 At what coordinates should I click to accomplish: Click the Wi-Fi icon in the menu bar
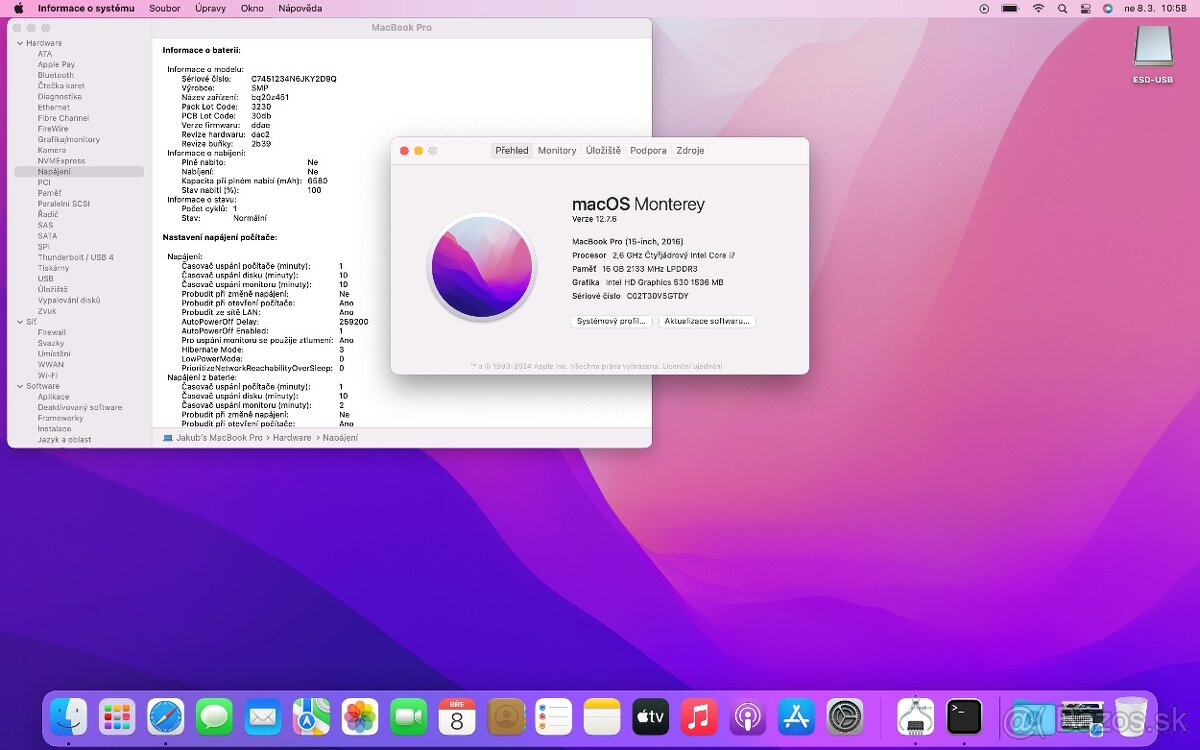tap(1039, 8)
